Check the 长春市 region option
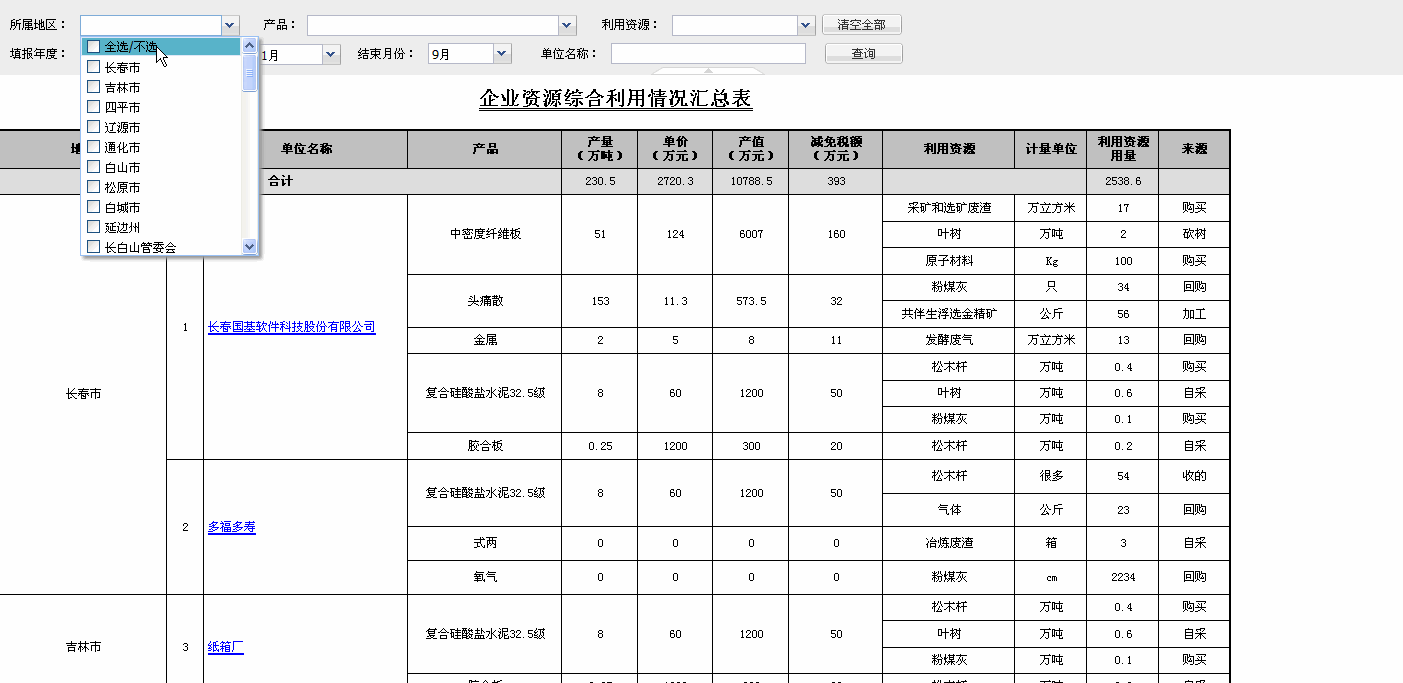 (93, 67)
